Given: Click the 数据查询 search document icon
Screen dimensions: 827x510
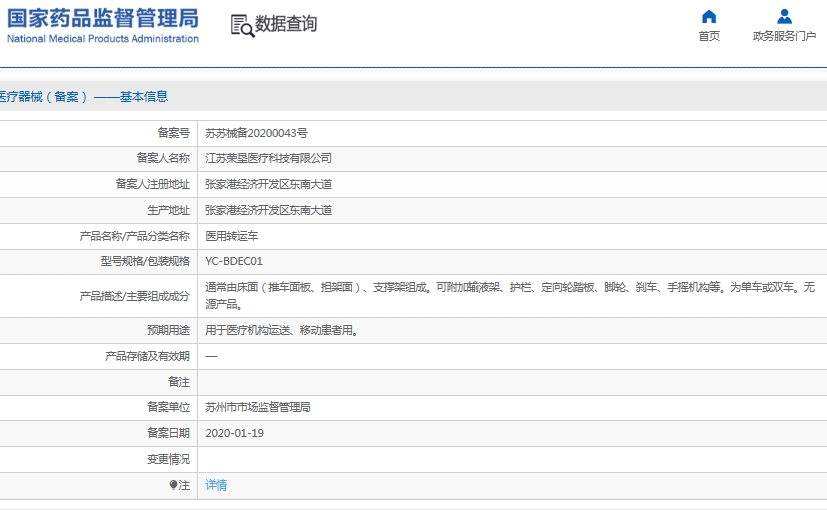Looking at the screenshot, I should point(242,25).
